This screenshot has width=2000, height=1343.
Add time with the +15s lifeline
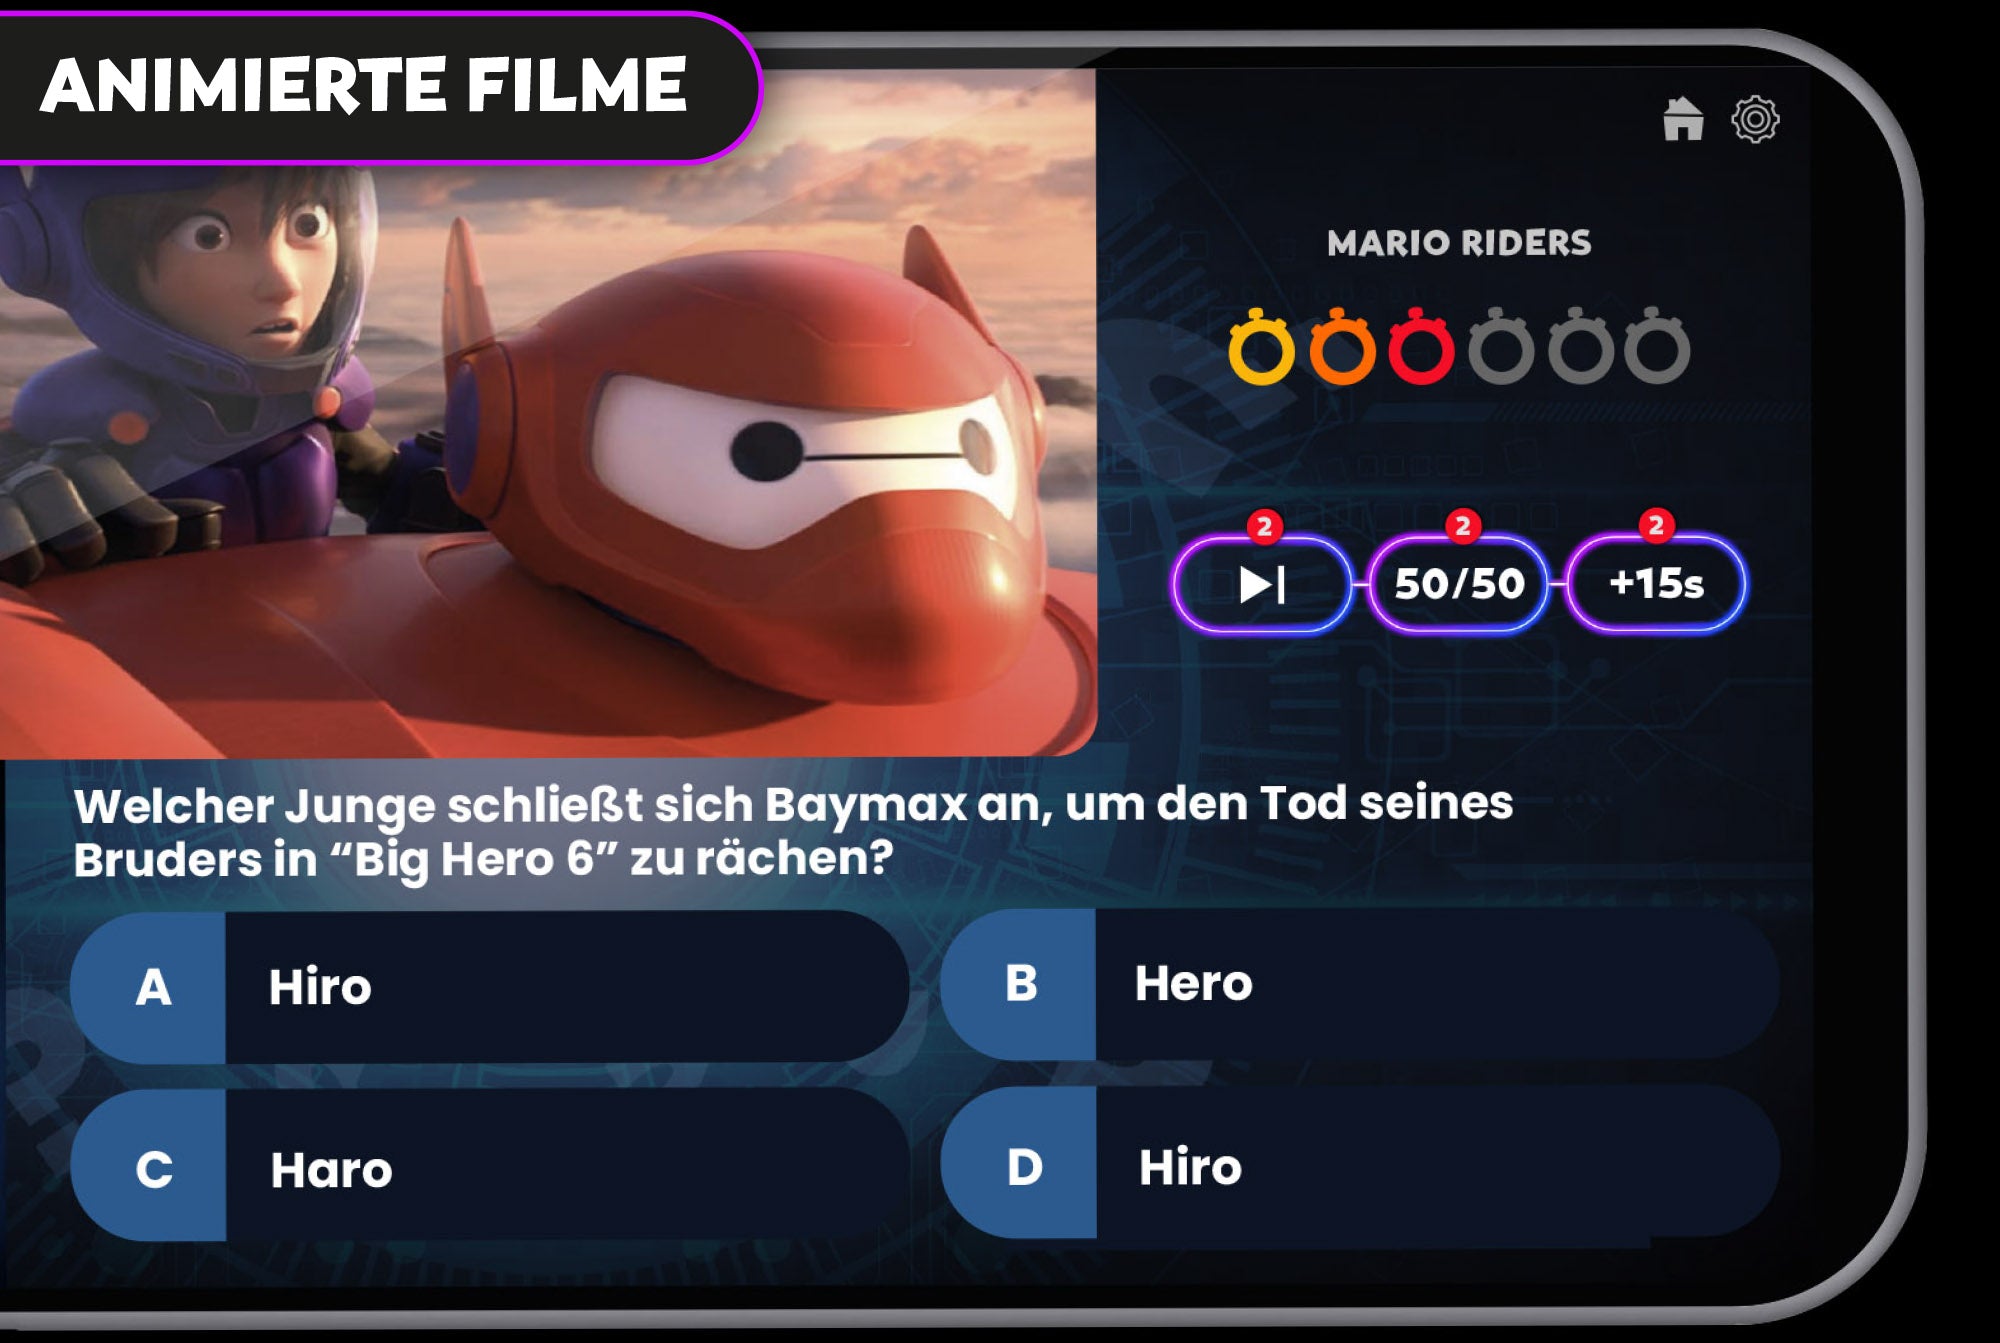1656,583
